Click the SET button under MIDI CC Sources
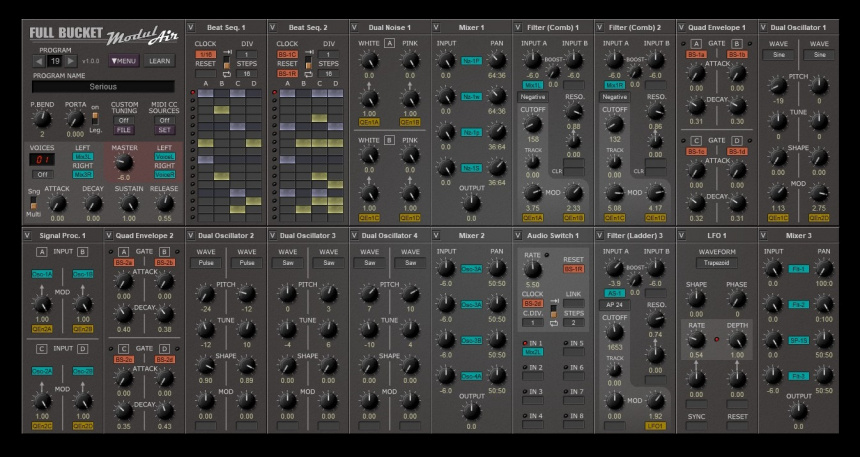The image size is (860, 457). pos(164,130)
